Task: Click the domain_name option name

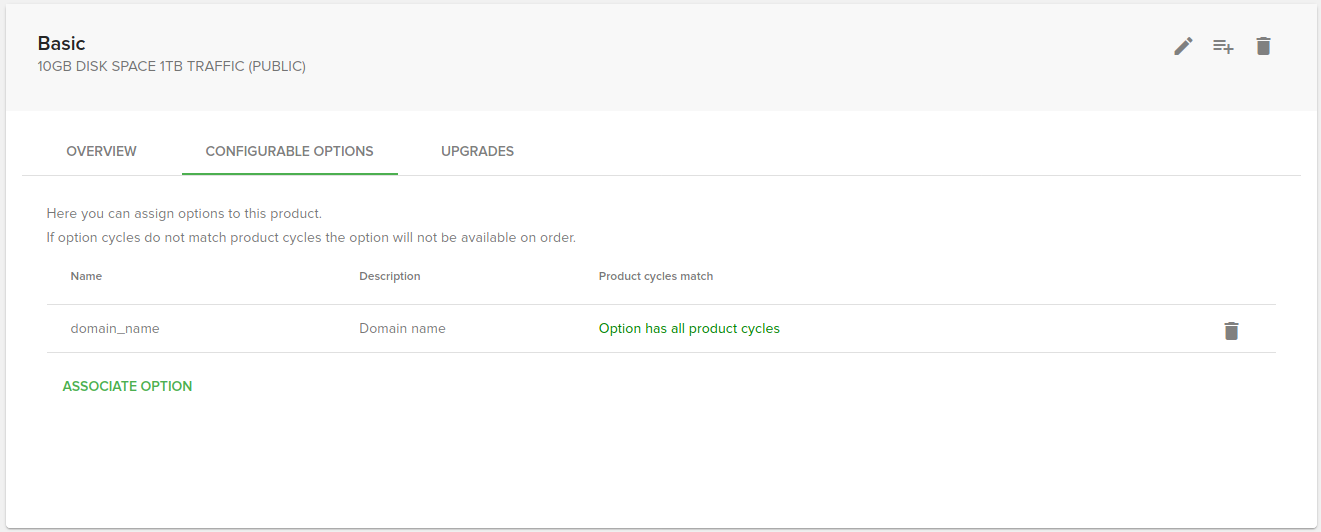Action: pos(114,328)
